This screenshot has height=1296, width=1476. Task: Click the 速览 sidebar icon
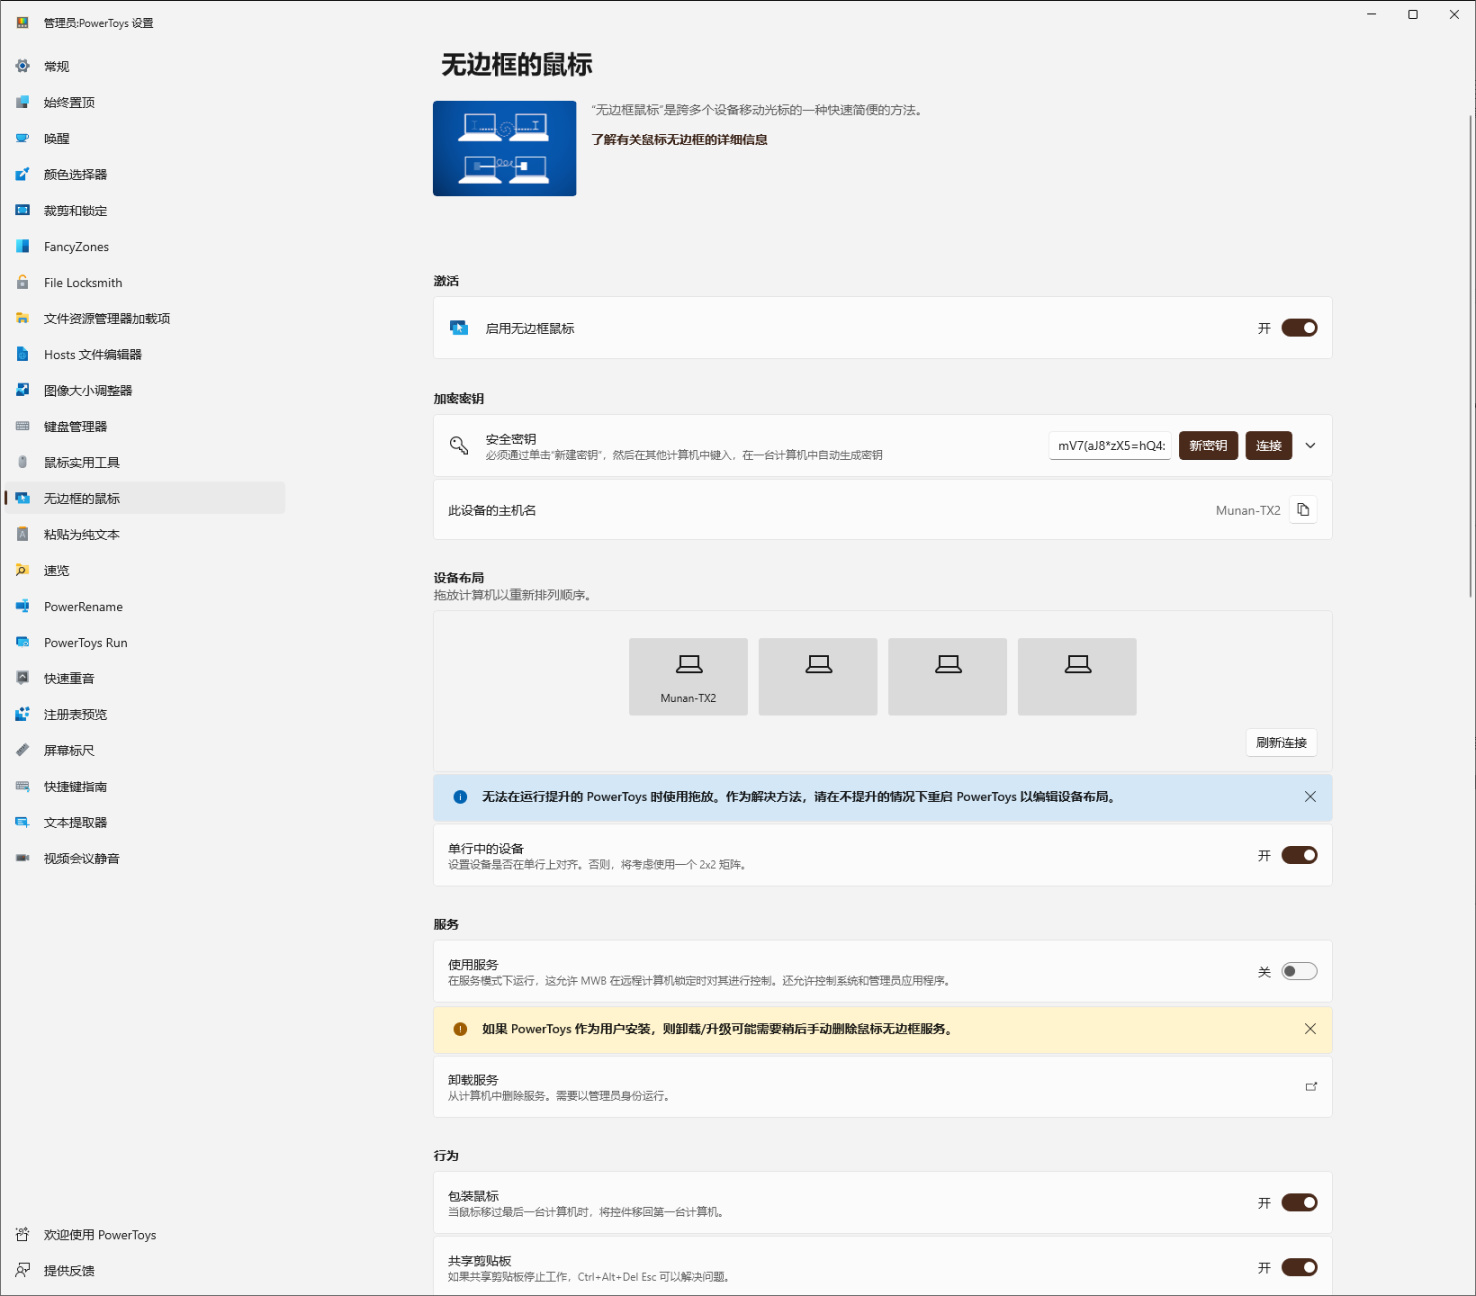(22, 570)
